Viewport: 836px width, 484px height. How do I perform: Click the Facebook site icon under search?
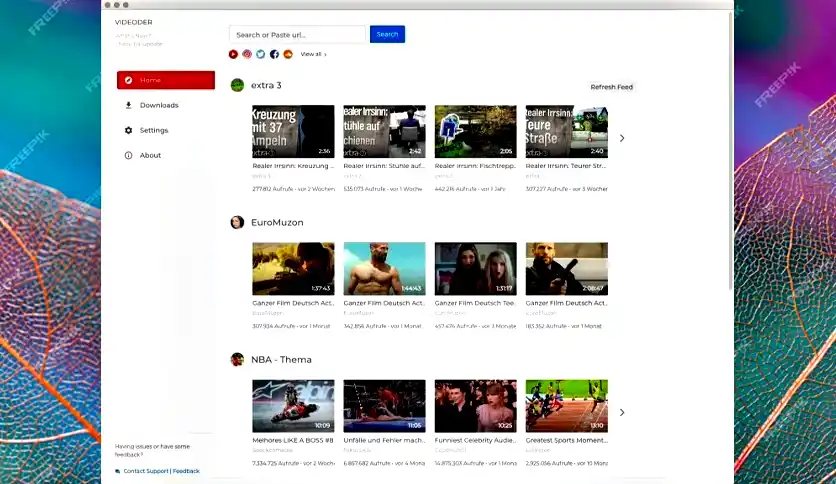click(x=274, y=54)
